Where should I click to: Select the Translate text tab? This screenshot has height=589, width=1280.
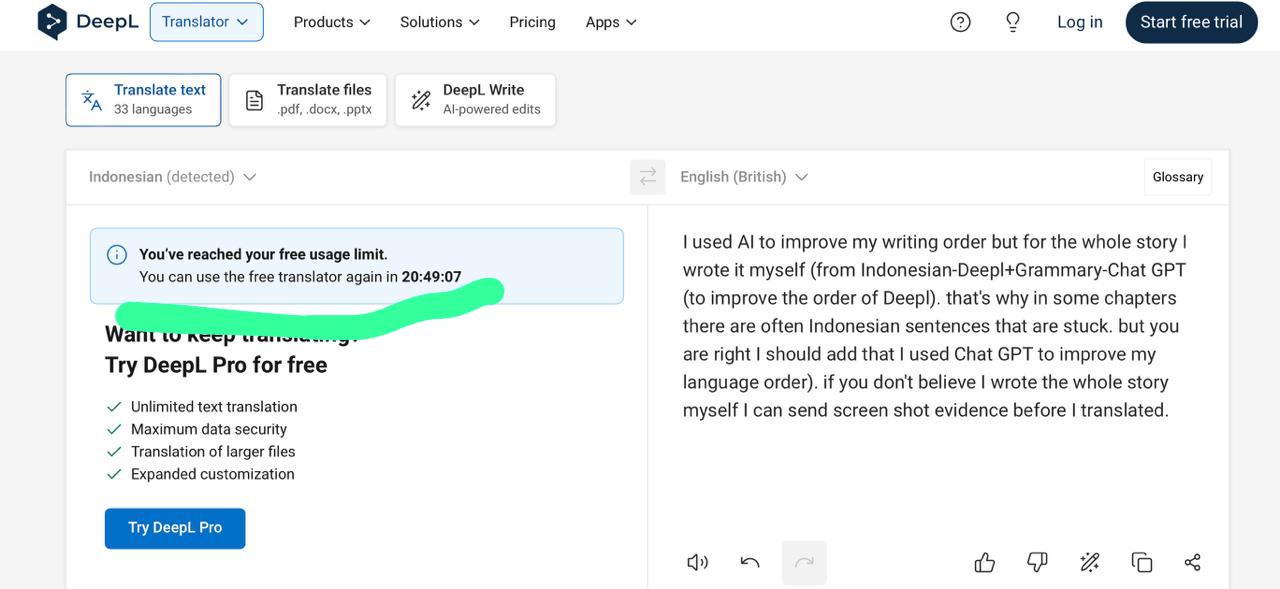click(x=143, y=100)
